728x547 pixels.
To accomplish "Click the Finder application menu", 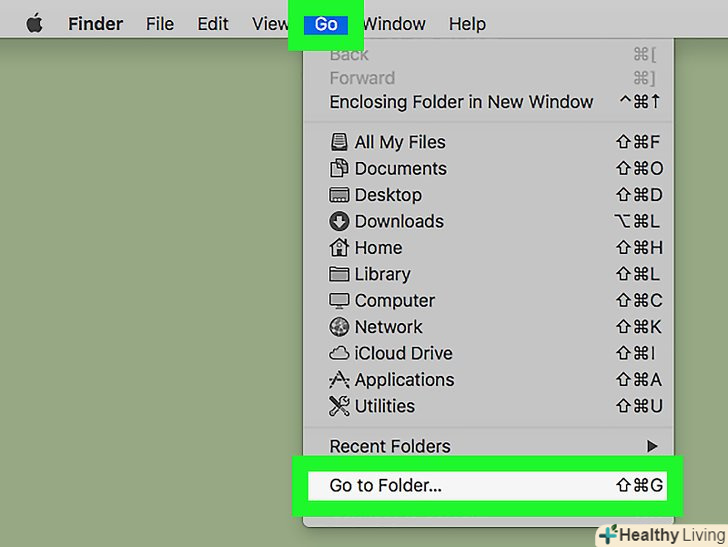I will (97, 24).
